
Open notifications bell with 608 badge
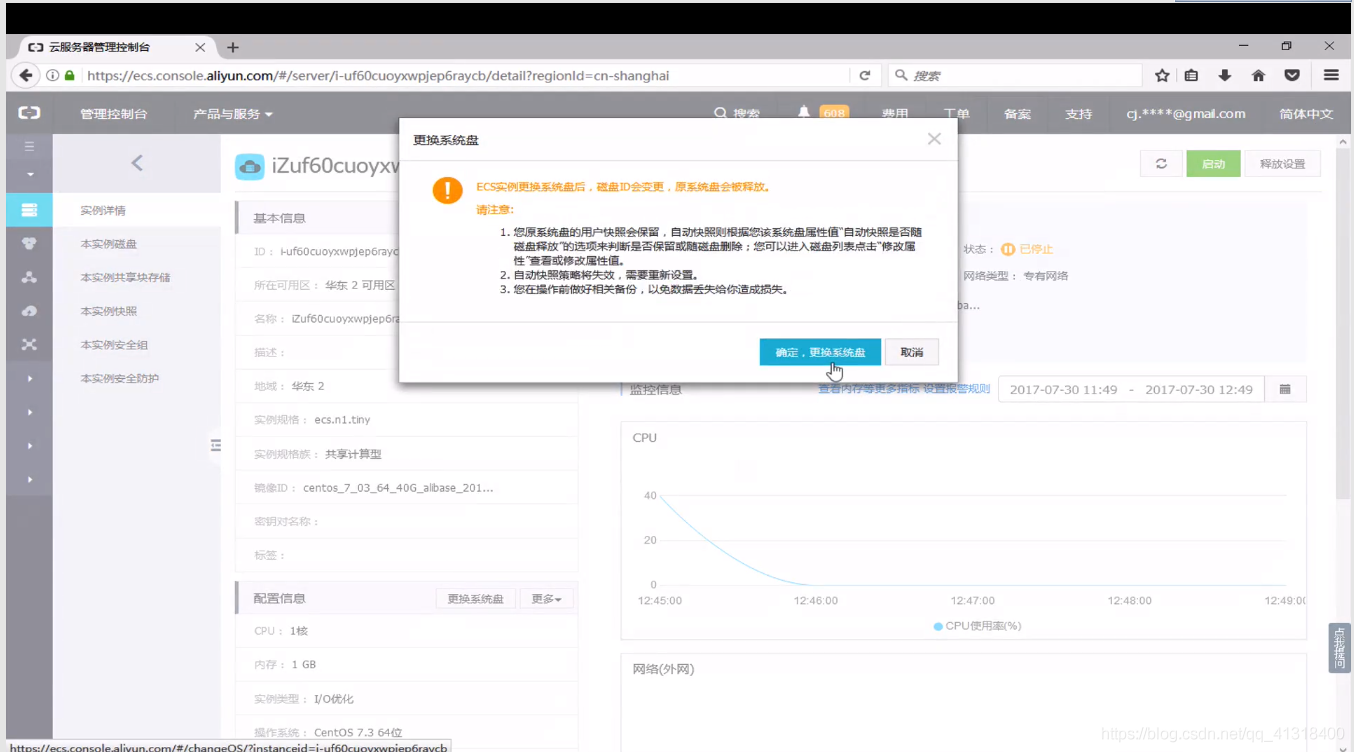pyautogui.click(x=822, y=113)
